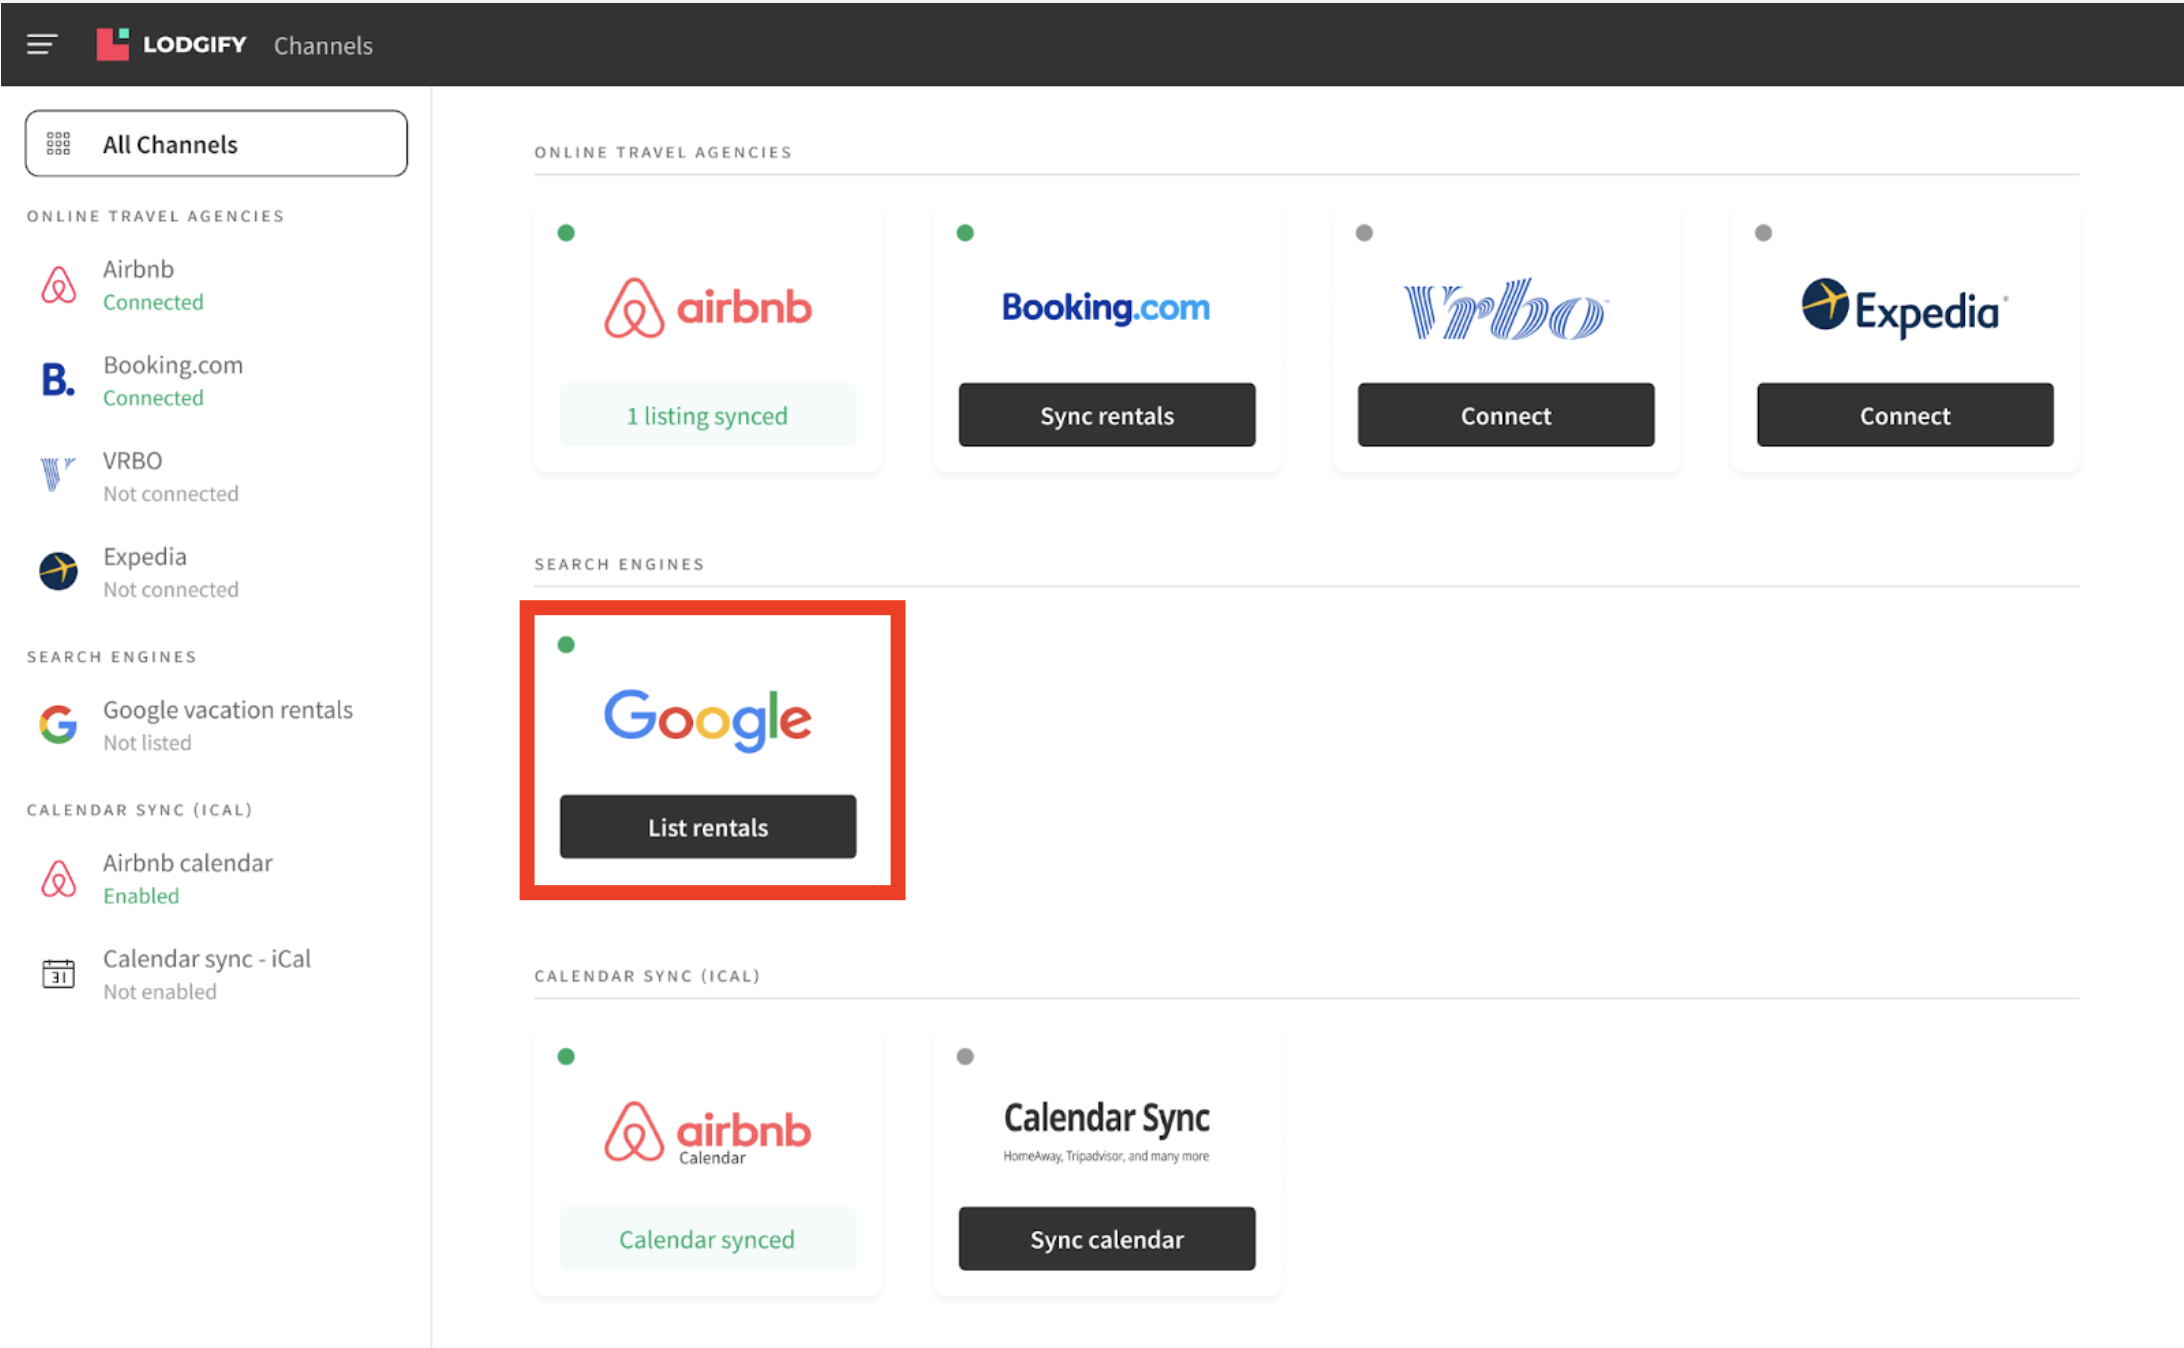Viewport: 2184px width, 1348px height.
Task: Click Connect button on the Vrbo card
Action: pos(1506,415)
